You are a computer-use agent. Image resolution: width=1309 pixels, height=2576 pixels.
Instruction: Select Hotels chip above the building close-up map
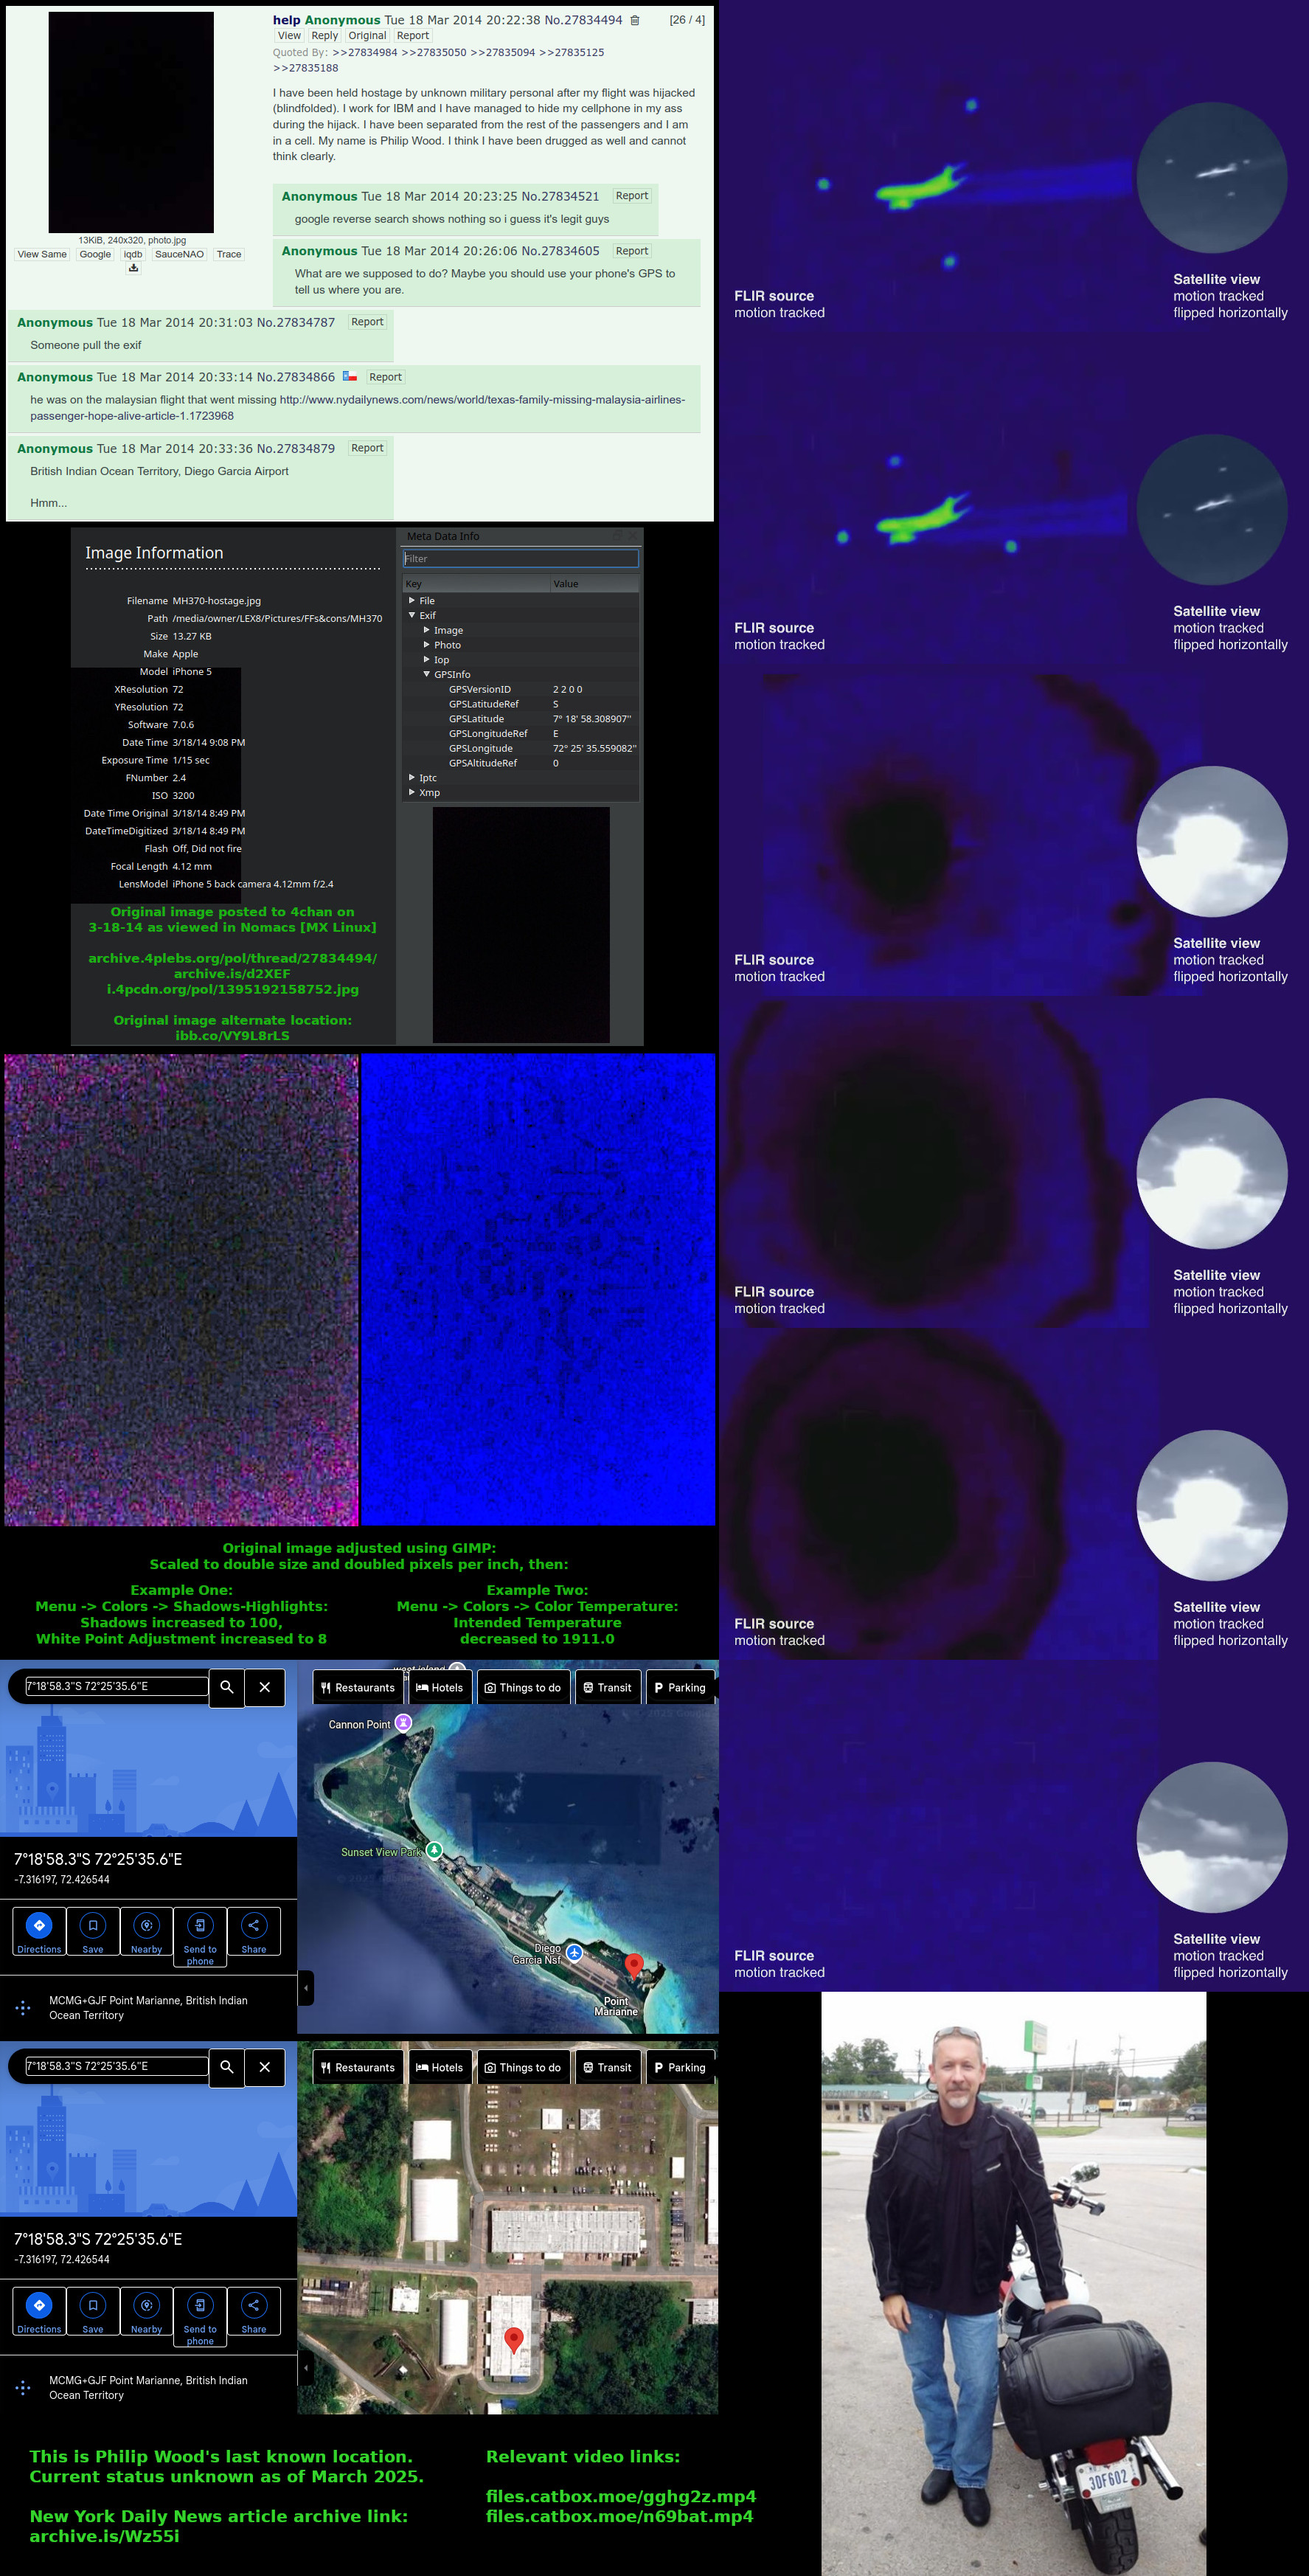(440, 2067)
